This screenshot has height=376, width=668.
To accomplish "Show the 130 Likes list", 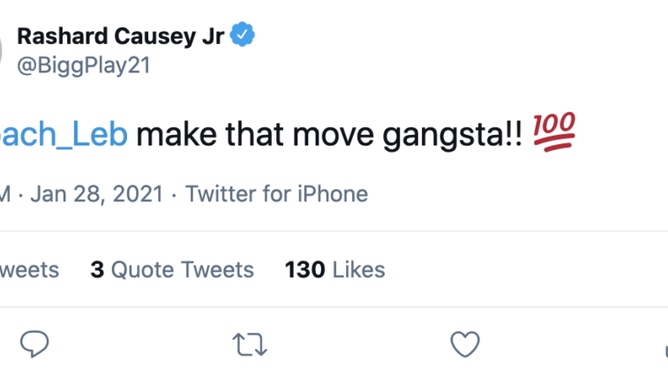I will (x=335, y=270).
